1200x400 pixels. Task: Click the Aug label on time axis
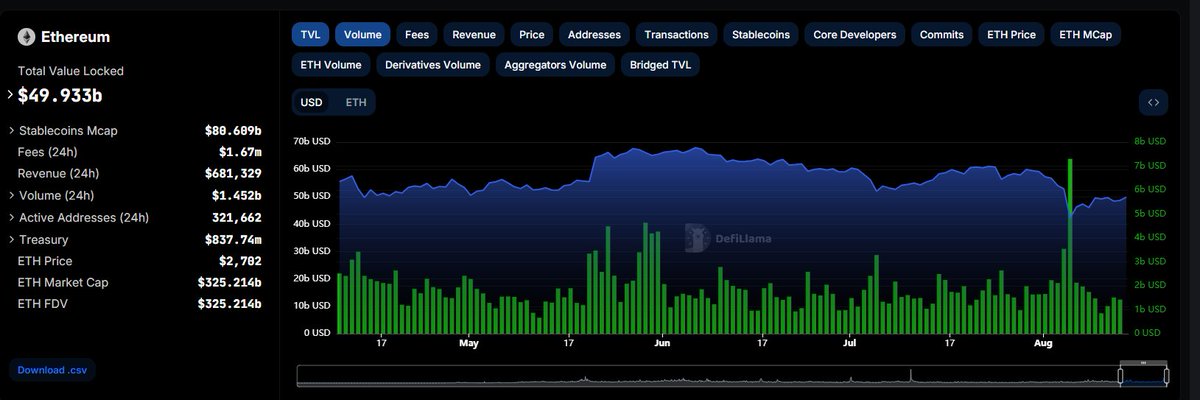[1043, 344]
